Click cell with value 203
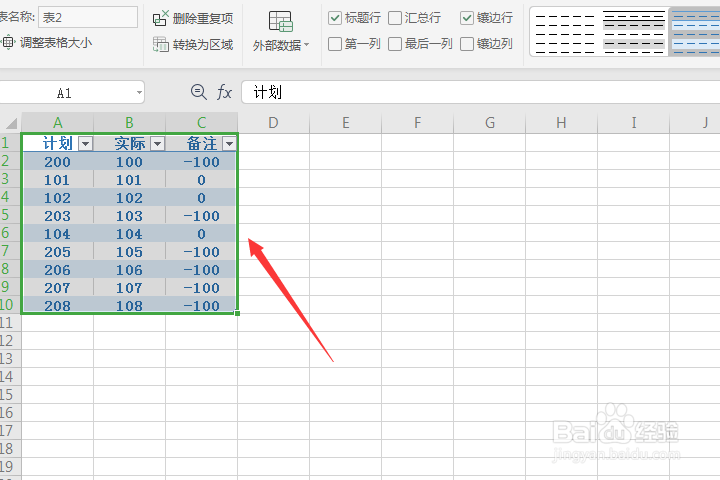The image size is (720, 480). (x=57, y=215)
